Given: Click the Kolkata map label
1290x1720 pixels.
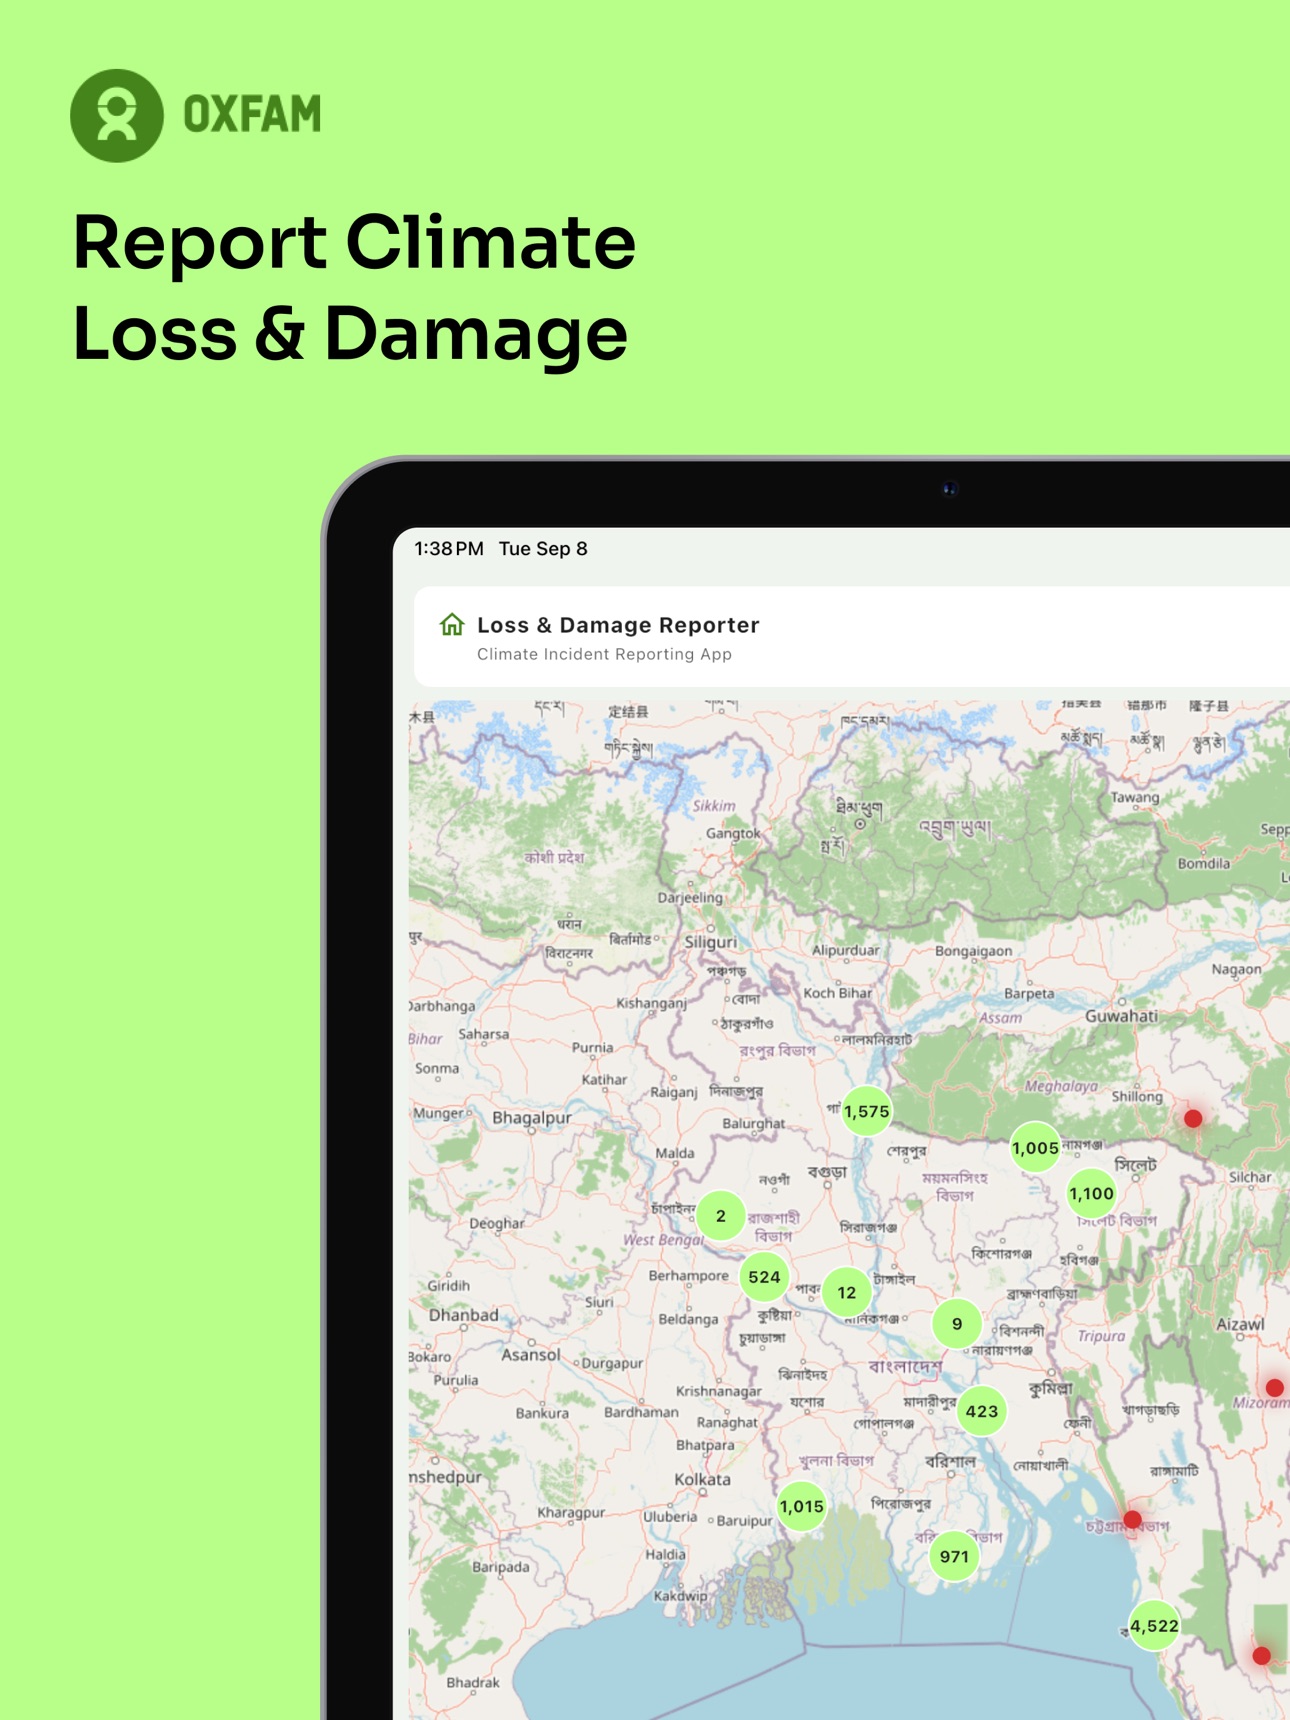Looking at the screenshot, I should [702, 1479].
